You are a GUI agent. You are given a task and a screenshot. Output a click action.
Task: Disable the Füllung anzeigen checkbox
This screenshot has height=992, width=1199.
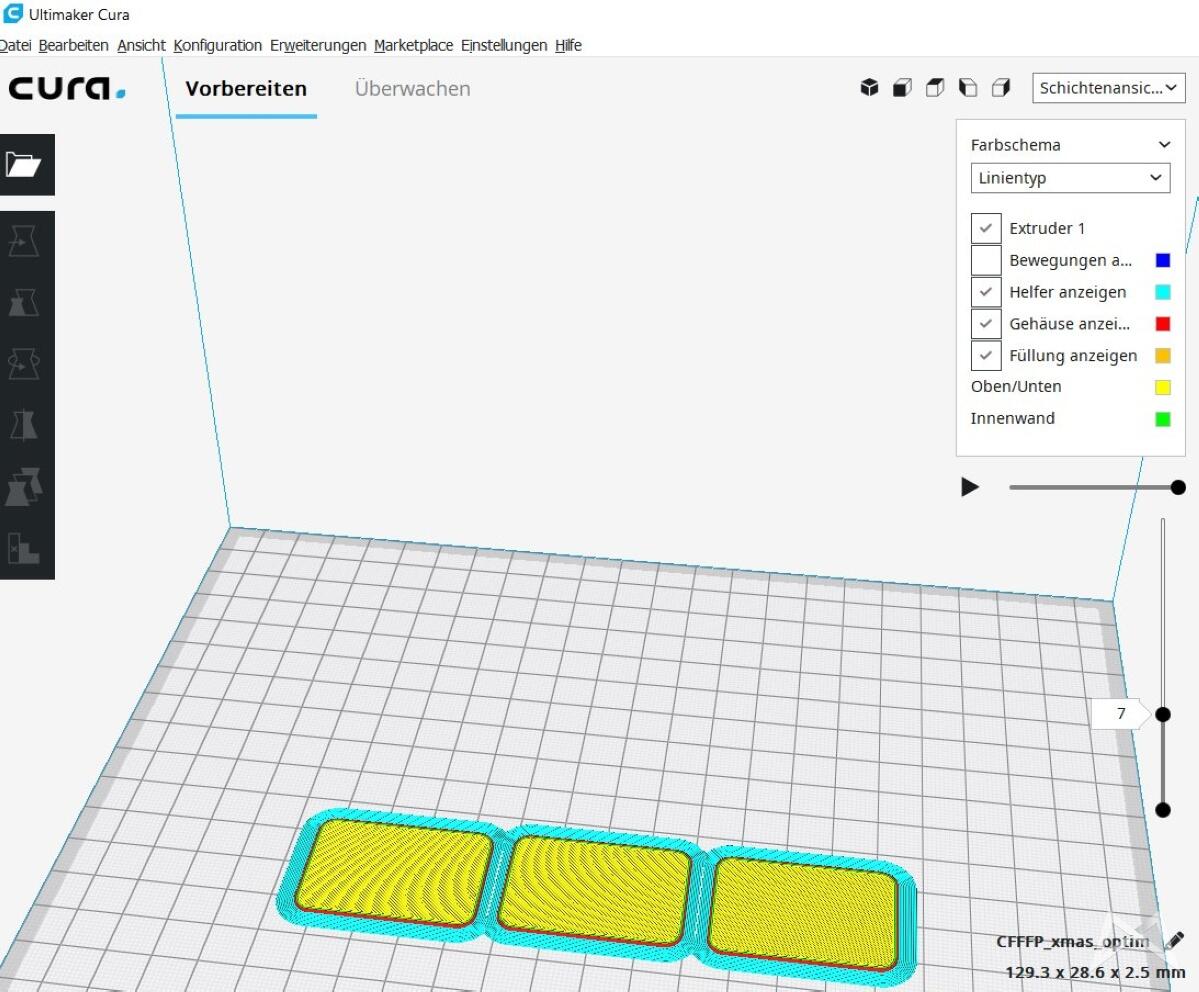pos(986,355)
